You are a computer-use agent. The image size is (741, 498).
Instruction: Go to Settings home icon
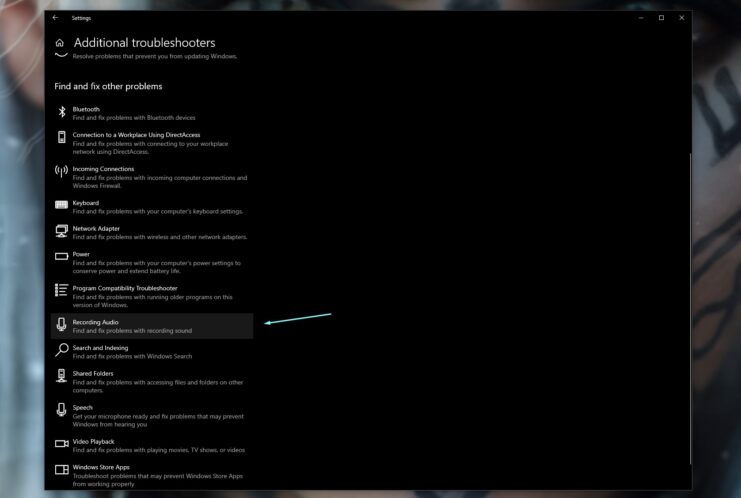[60, 43]
